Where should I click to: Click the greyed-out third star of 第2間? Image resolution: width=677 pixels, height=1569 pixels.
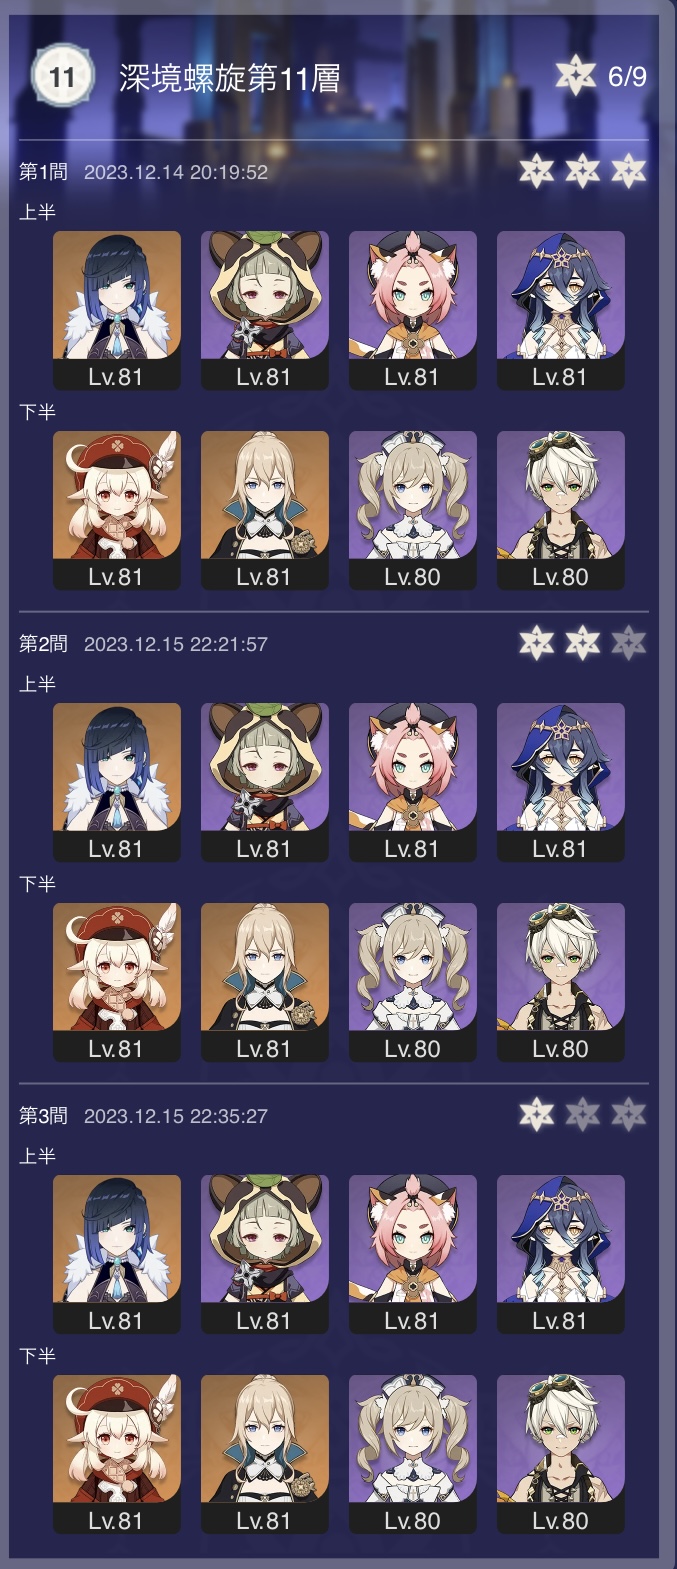point(628,643)
